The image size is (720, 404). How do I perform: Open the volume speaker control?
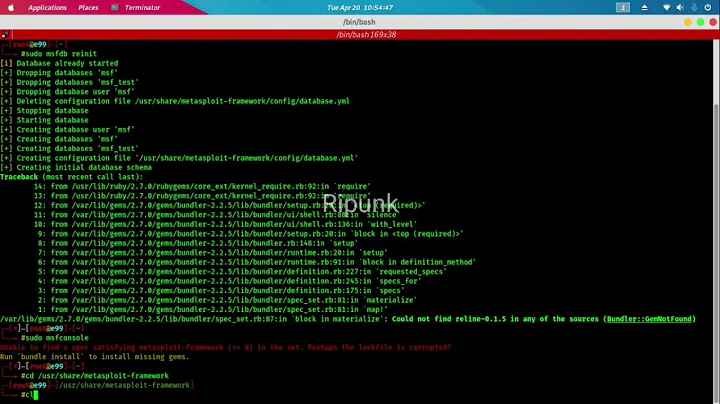pyautogui.click(x=680, y=7)
